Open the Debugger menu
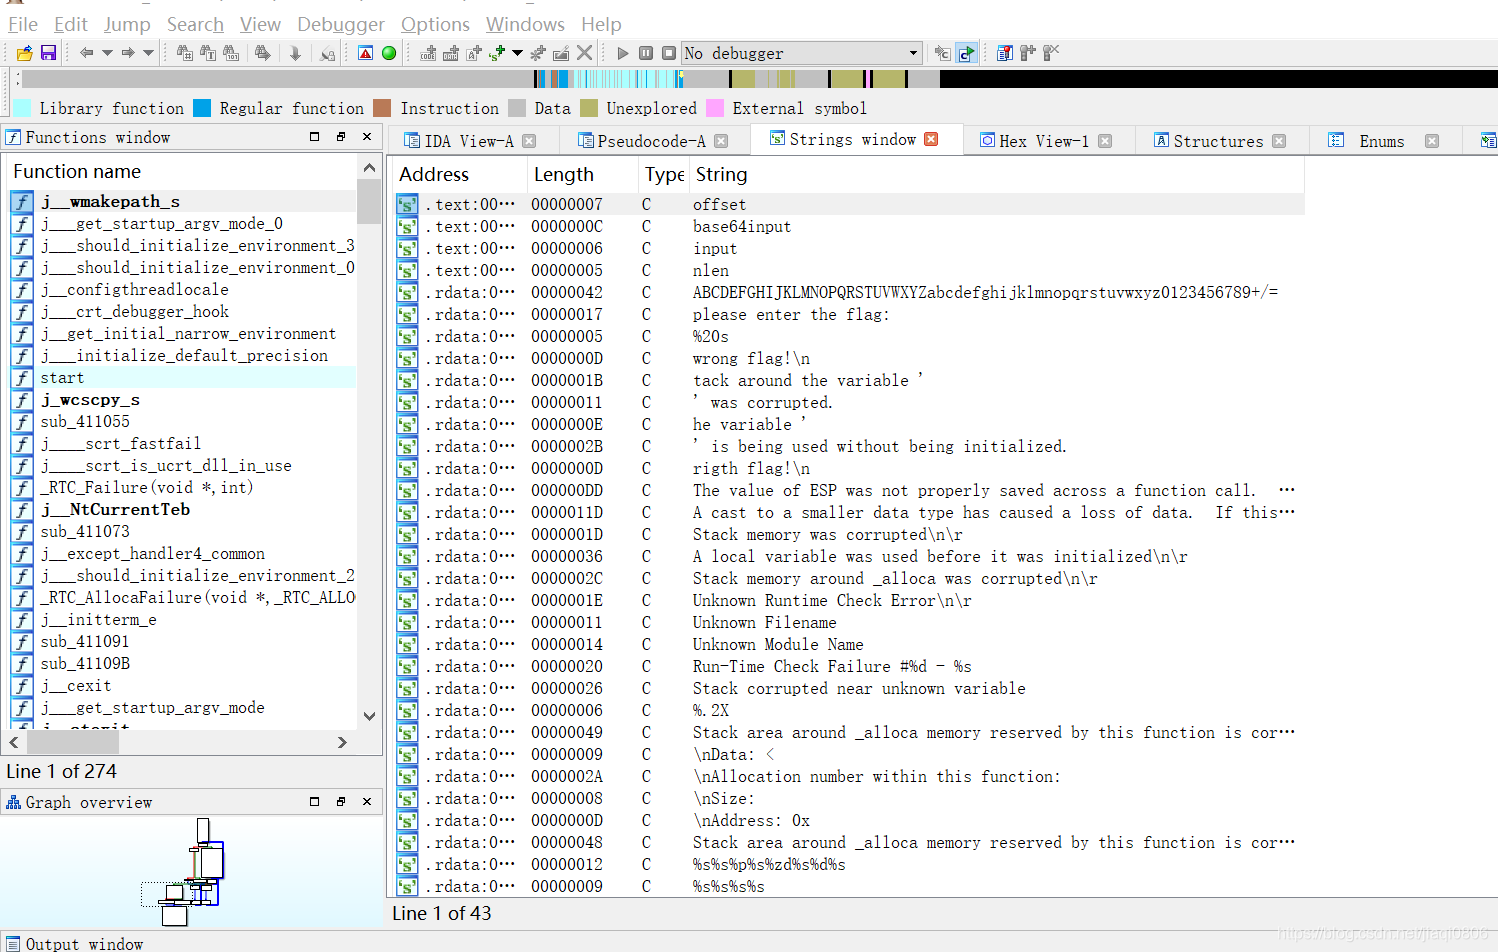 (x=341, y=24)
